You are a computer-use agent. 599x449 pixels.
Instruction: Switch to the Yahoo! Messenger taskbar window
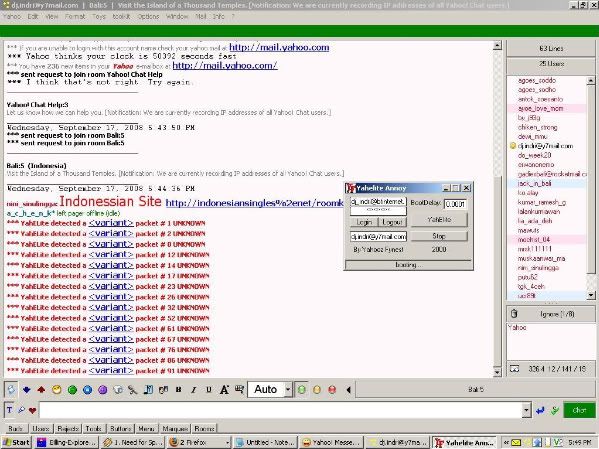coord(330,443)
